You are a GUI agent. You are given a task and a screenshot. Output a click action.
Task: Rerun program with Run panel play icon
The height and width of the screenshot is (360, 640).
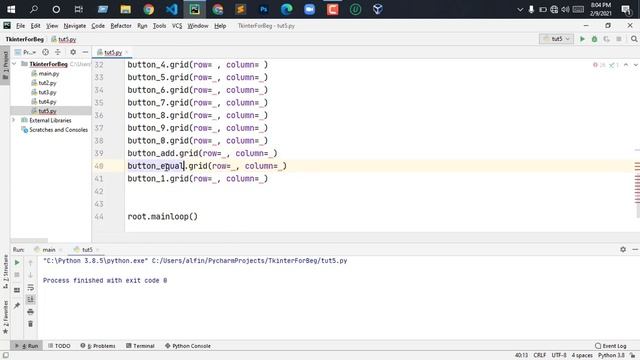(17, 262)
